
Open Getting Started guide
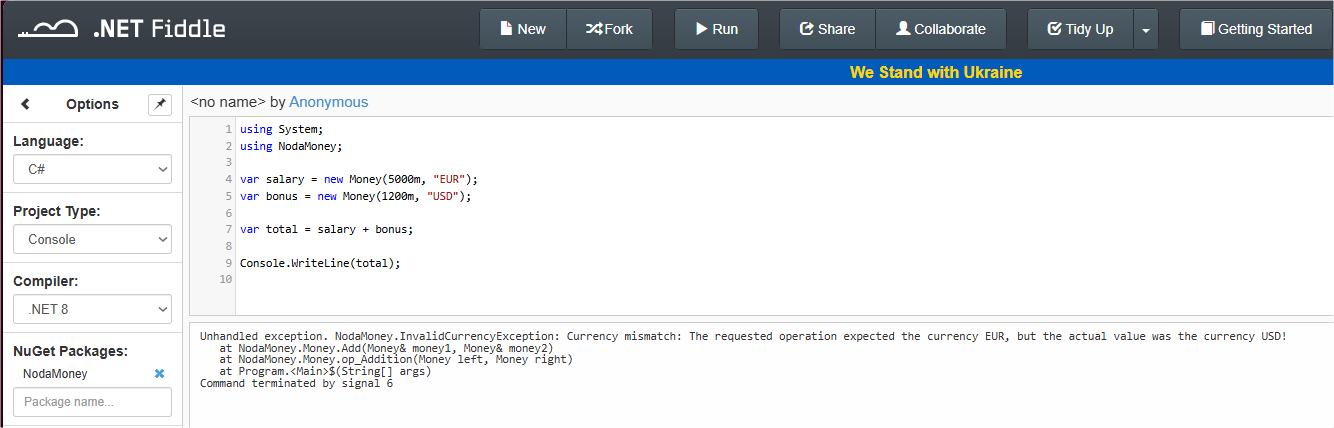[1256, 29]
